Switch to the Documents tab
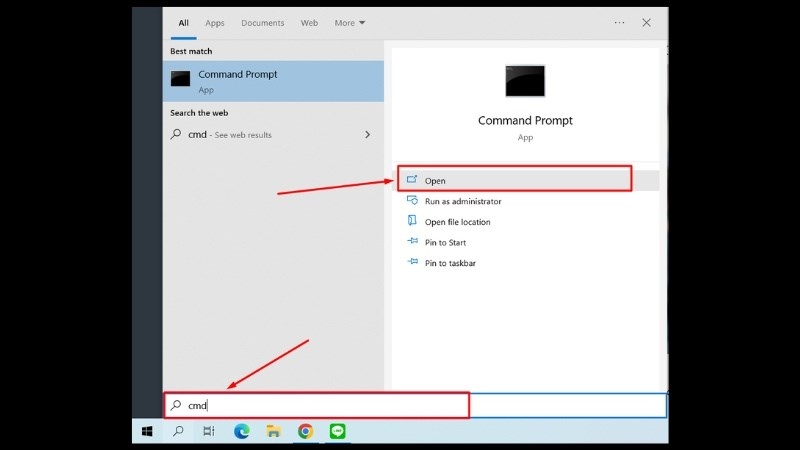 click(262, 22)
